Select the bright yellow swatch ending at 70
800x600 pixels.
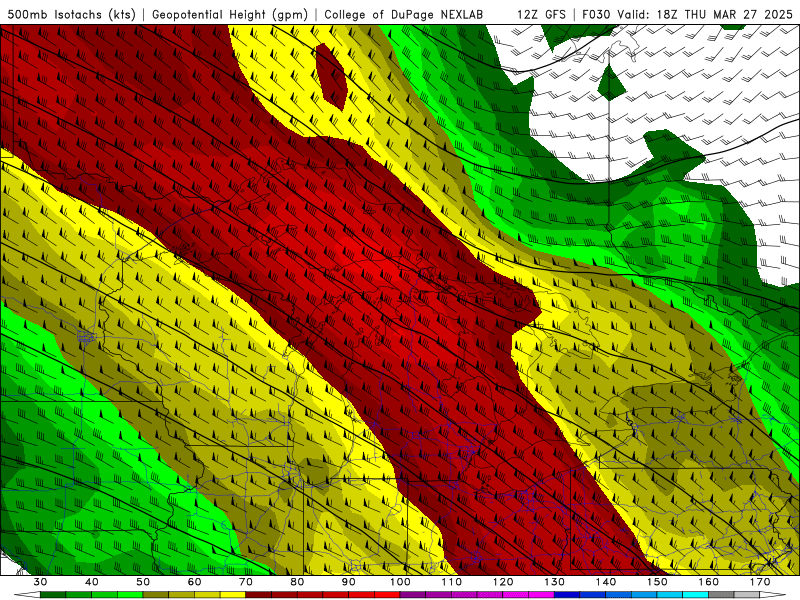point(233,595)
